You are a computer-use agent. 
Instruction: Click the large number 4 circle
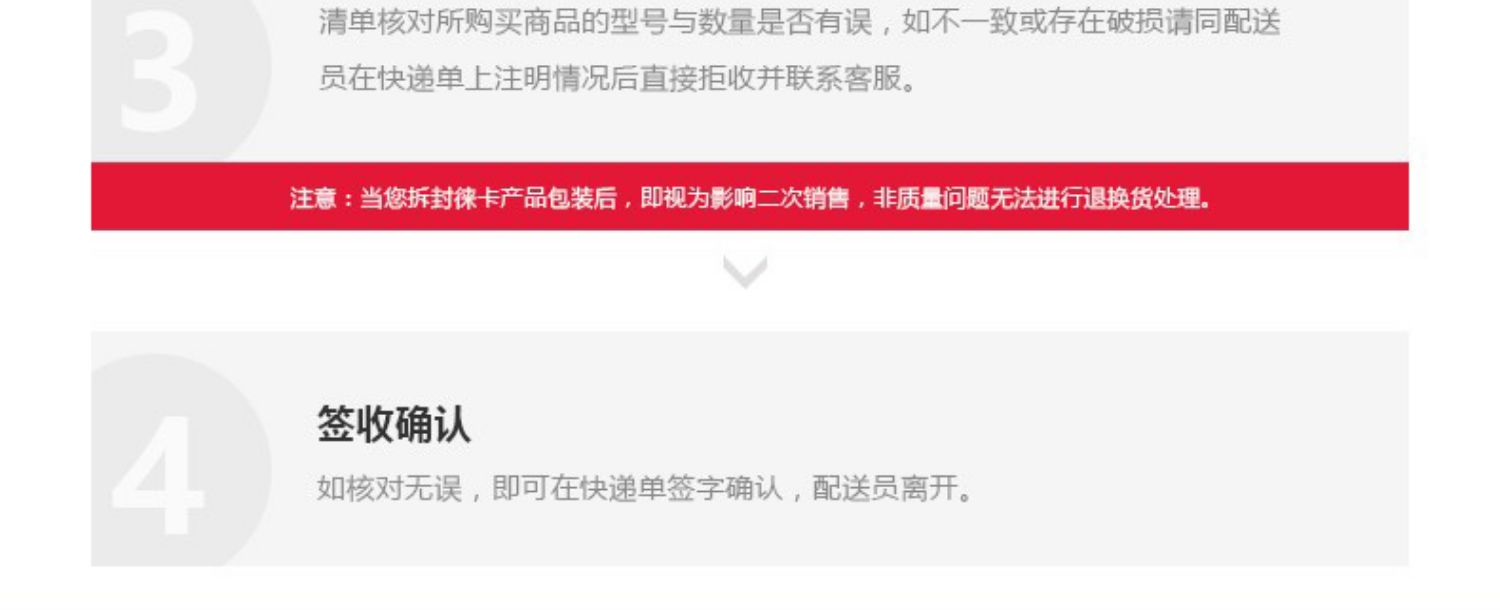coord(181,460)
